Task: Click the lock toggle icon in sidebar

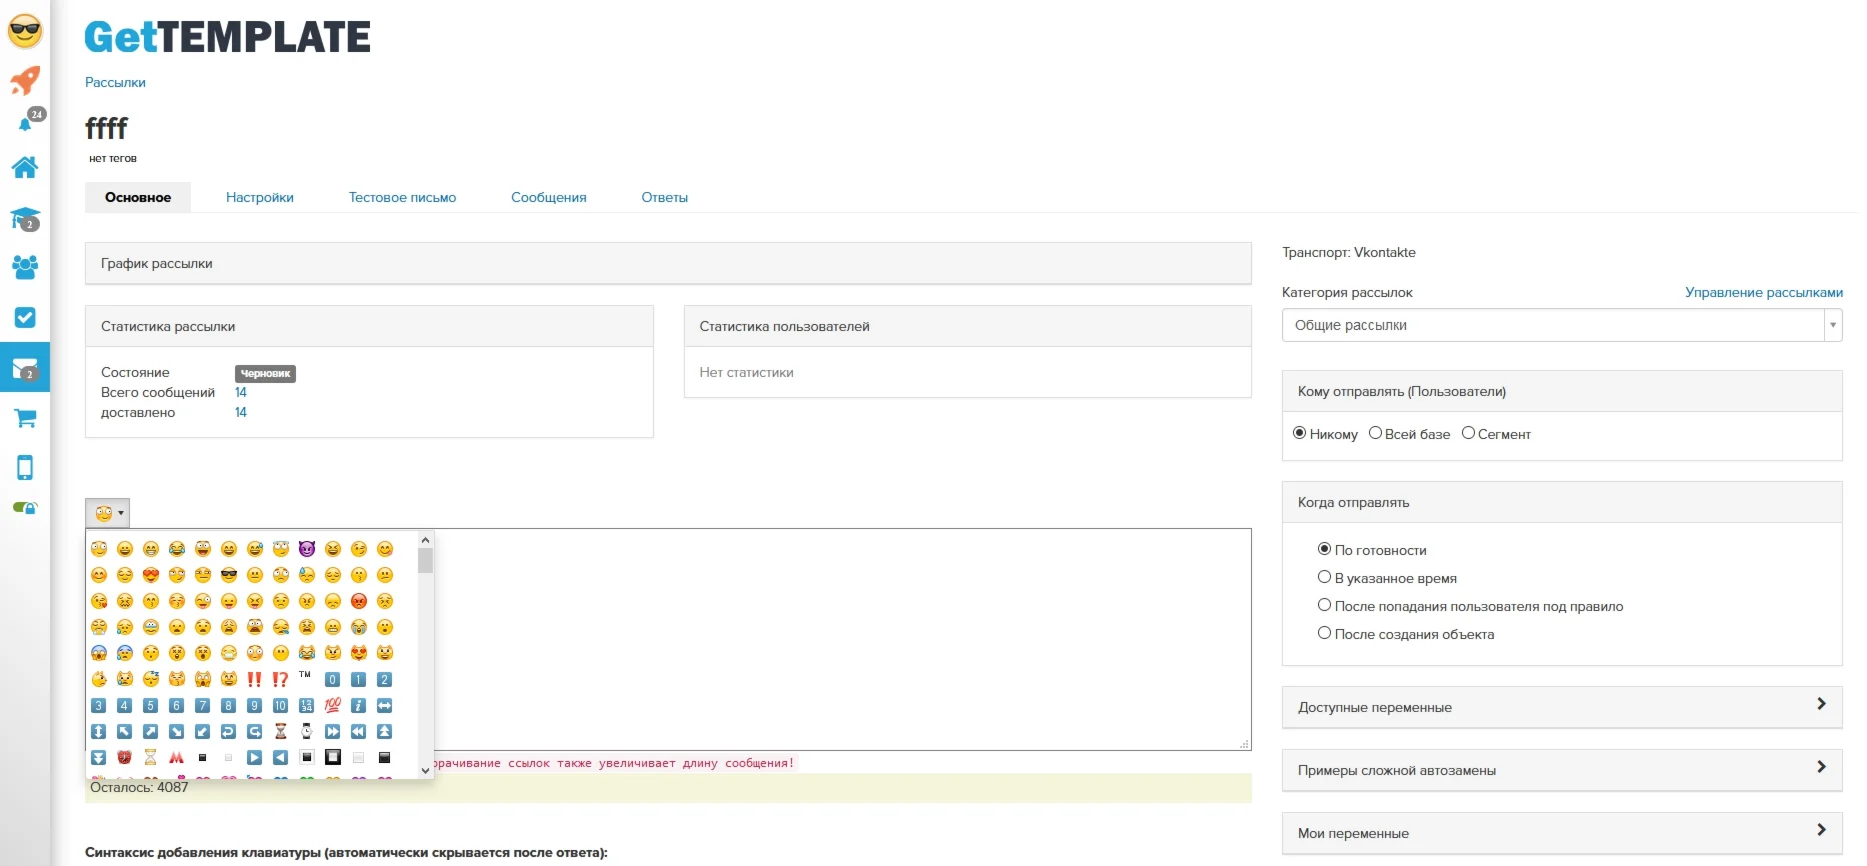Action: (25, 508)
